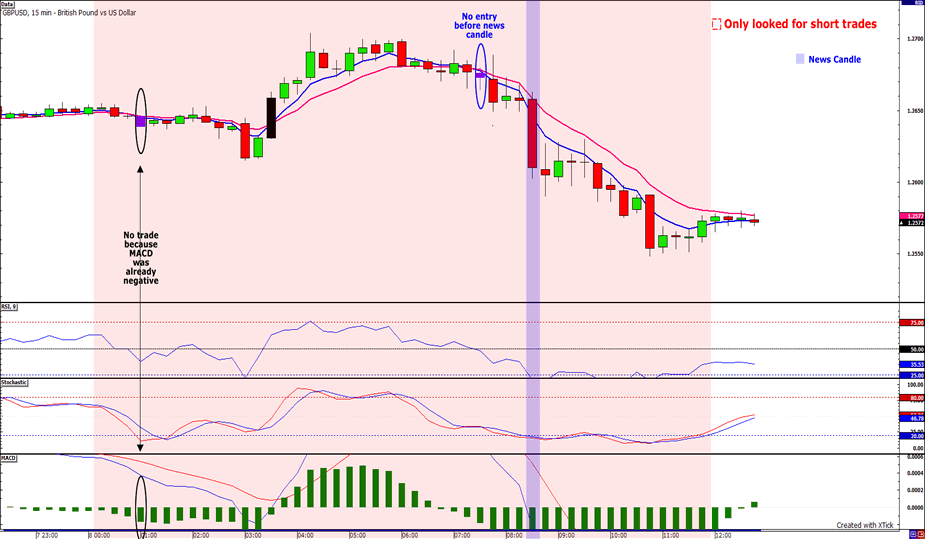Click the dashed red legend box icon
925x539 pixels.
716,24
